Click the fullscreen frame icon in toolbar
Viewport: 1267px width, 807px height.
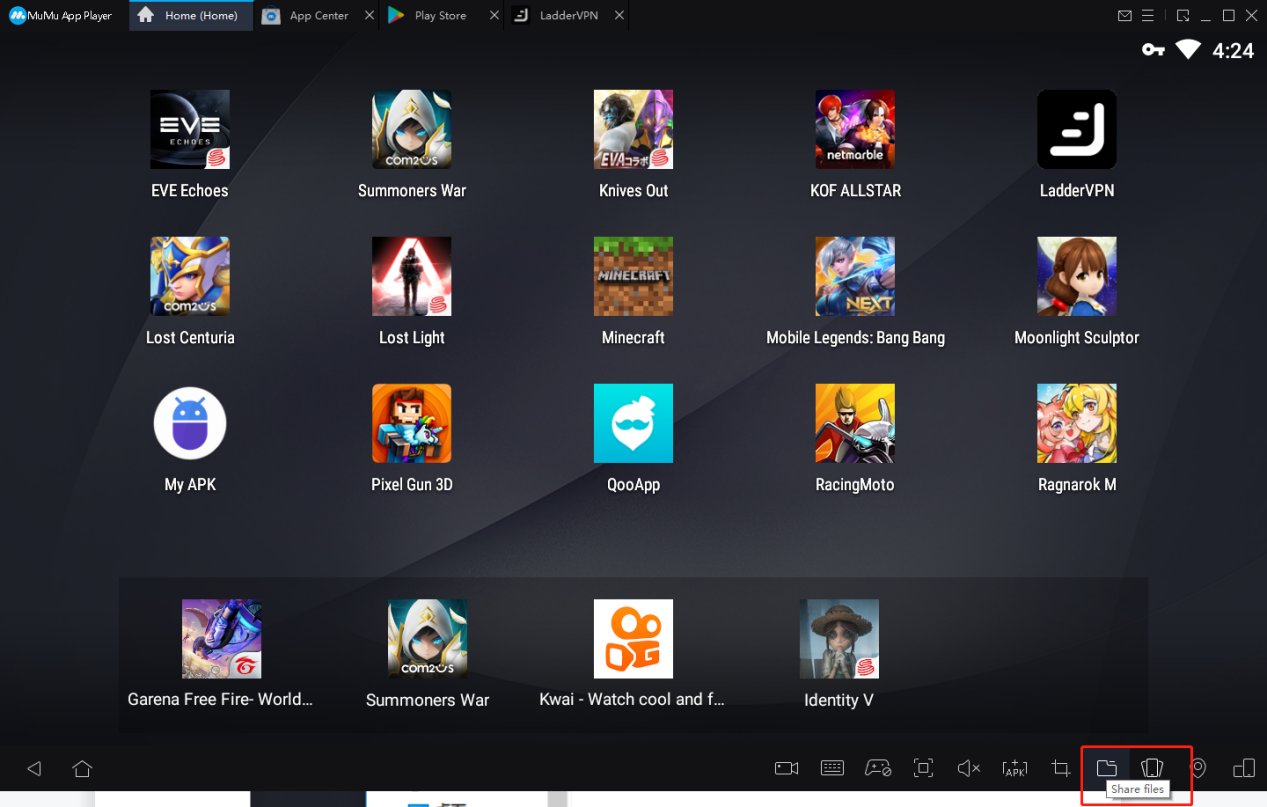tap(923, 768)
